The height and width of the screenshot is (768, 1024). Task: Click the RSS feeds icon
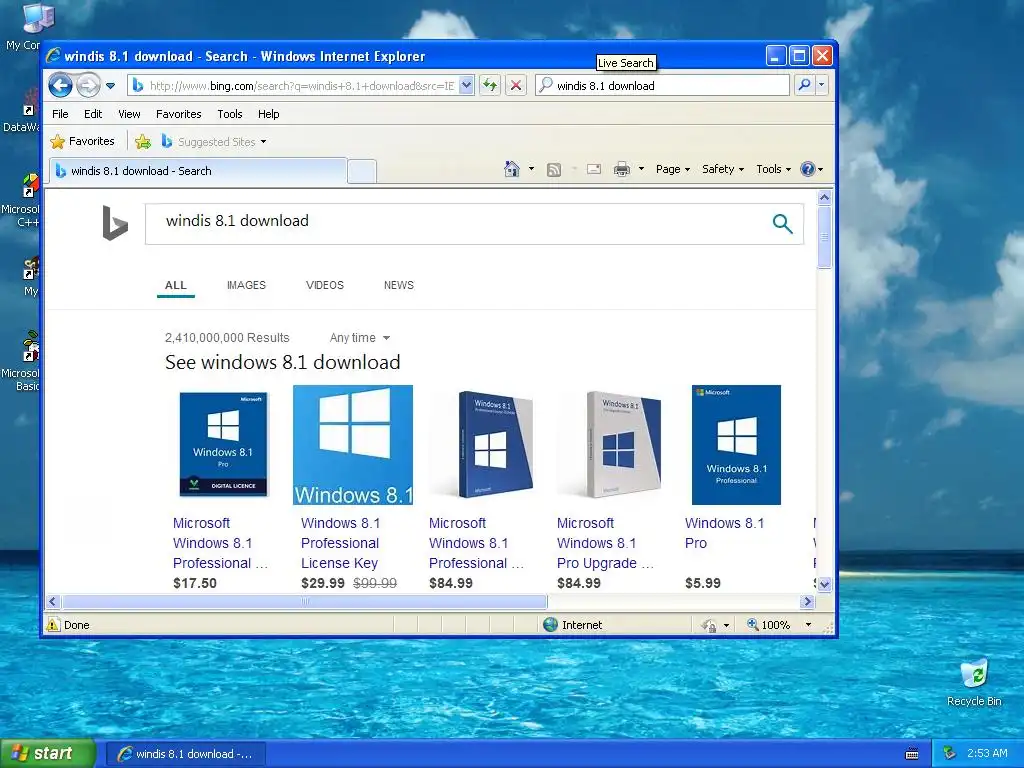[x=554, y=170]
